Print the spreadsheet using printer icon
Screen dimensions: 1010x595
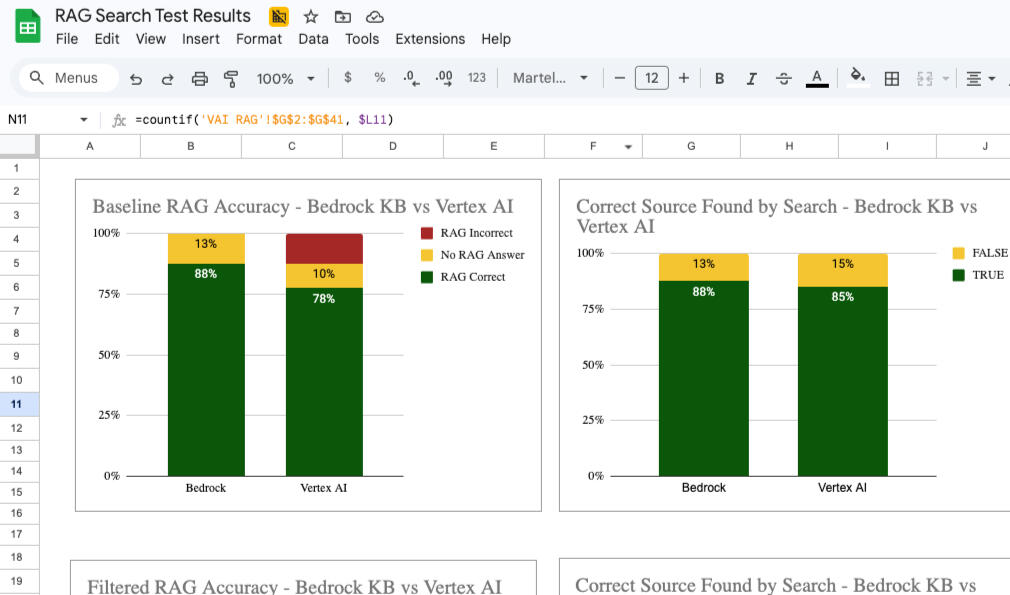pyautogui.click(x=200, y=79)
